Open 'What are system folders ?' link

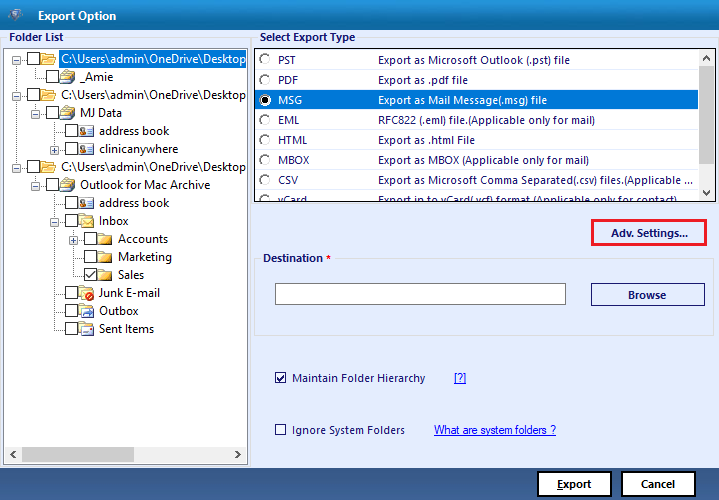pyautogui.click(x=495, y=430)
